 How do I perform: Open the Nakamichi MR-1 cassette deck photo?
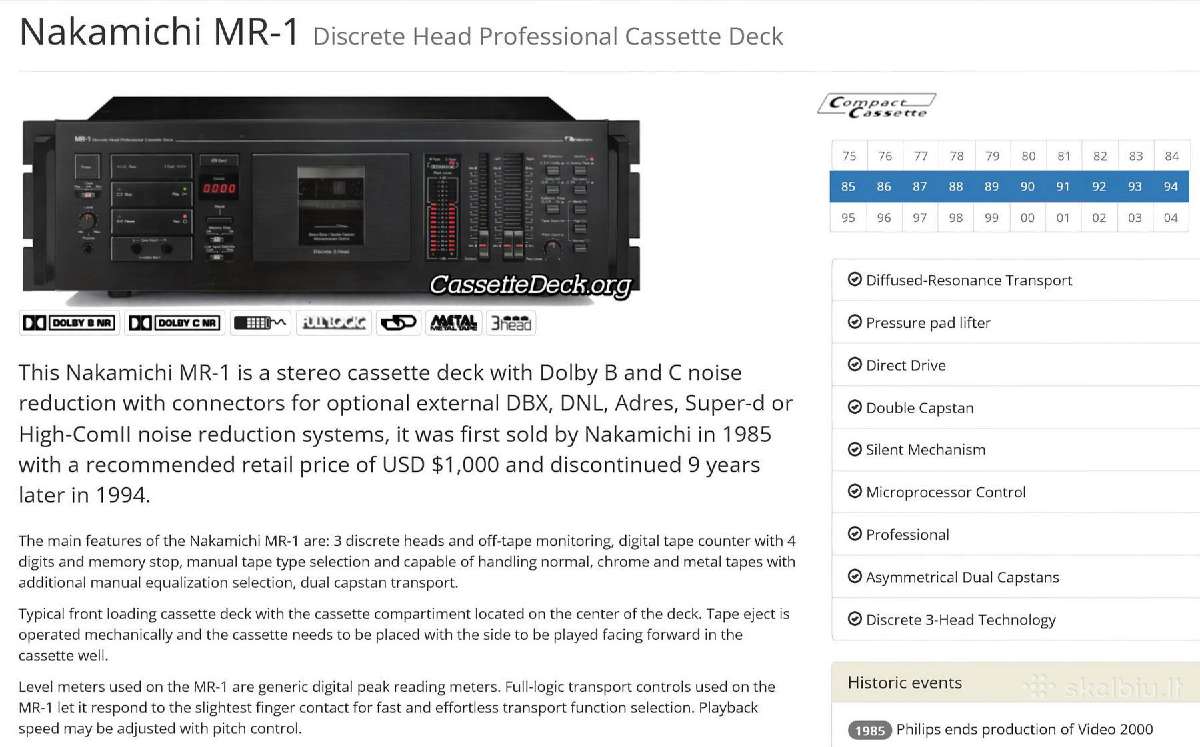pyautogui.click(x=331, y=199)
